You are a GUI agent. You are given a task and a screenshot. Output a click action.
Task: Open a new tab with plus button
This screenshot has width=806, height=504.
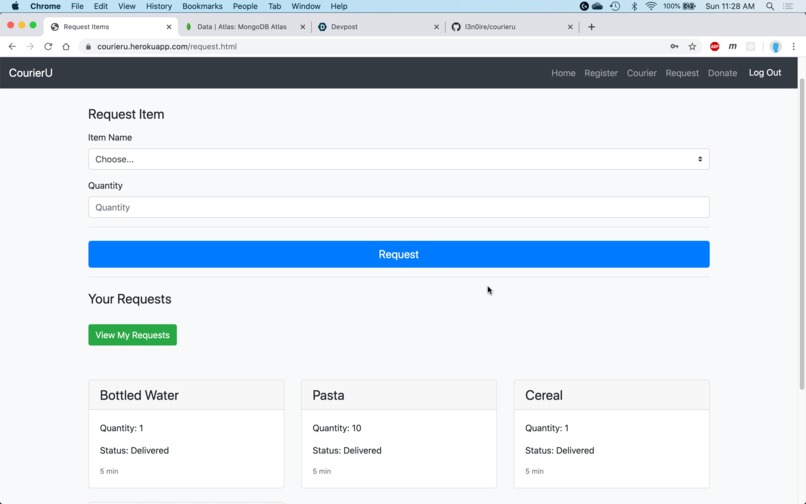tap(591, 27)
